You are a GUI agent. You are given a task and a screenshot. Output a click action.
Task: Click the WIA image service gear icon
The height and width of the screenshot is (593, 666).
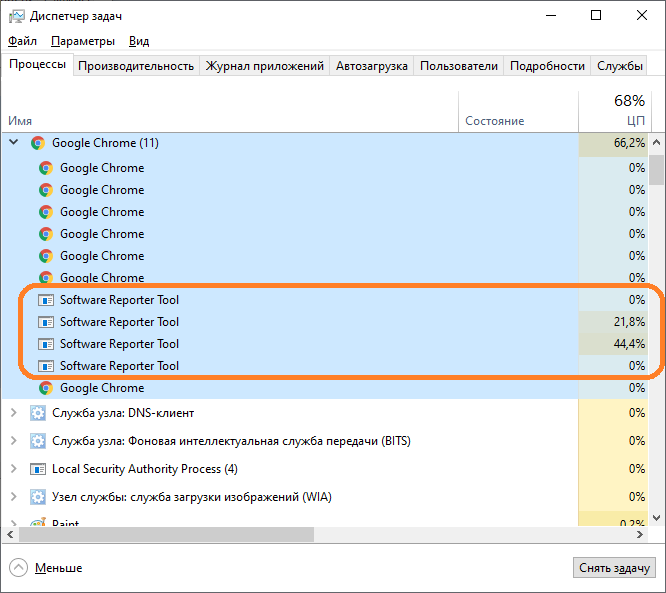point(38,497)
